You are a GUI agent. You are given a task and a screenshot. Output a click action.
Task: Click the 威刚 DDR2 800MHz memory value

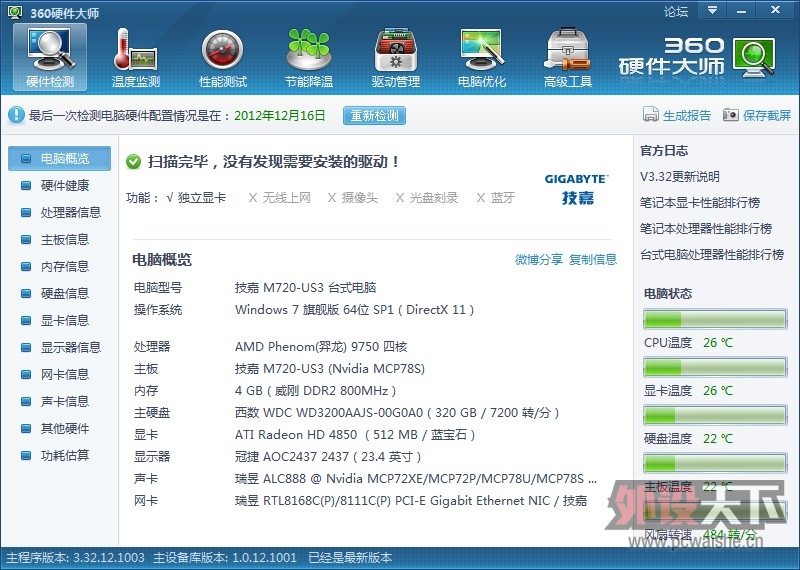(315, 391)
